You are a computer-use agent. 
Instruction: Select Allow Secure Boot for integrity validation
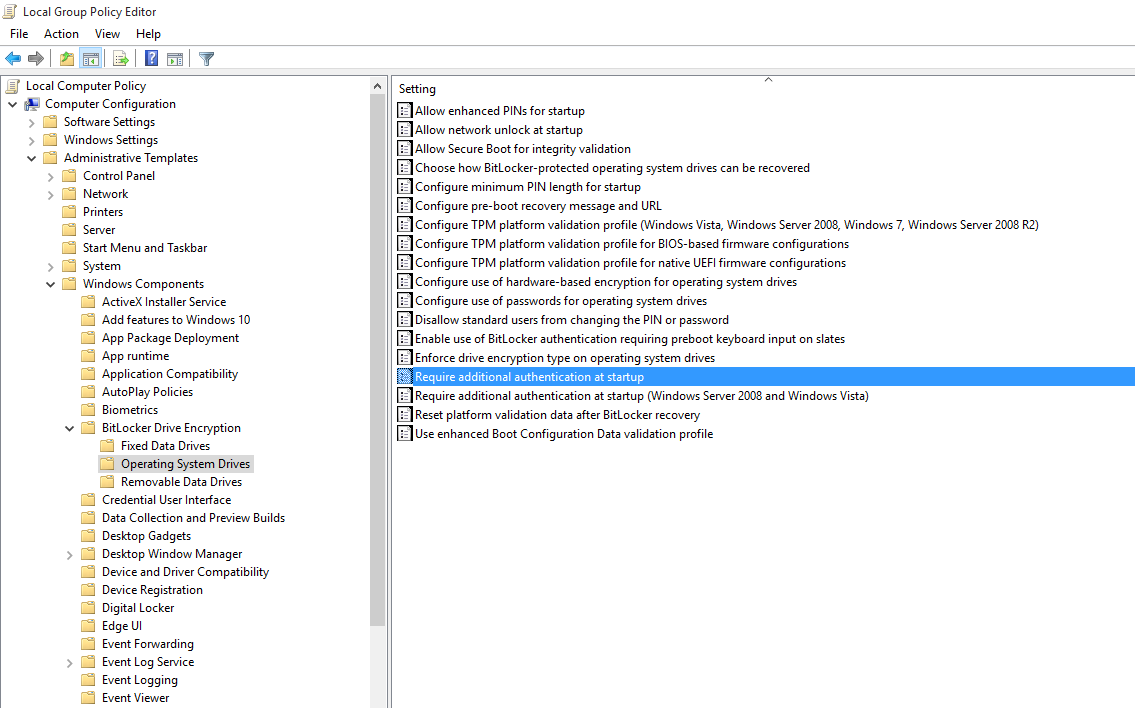tap(523, 149)
